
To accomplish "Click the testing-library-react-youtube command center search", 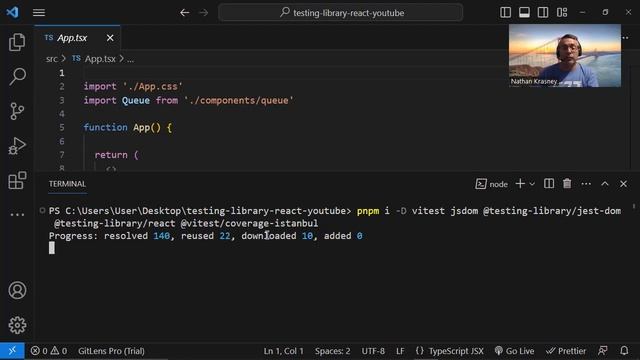I will 340,13.
